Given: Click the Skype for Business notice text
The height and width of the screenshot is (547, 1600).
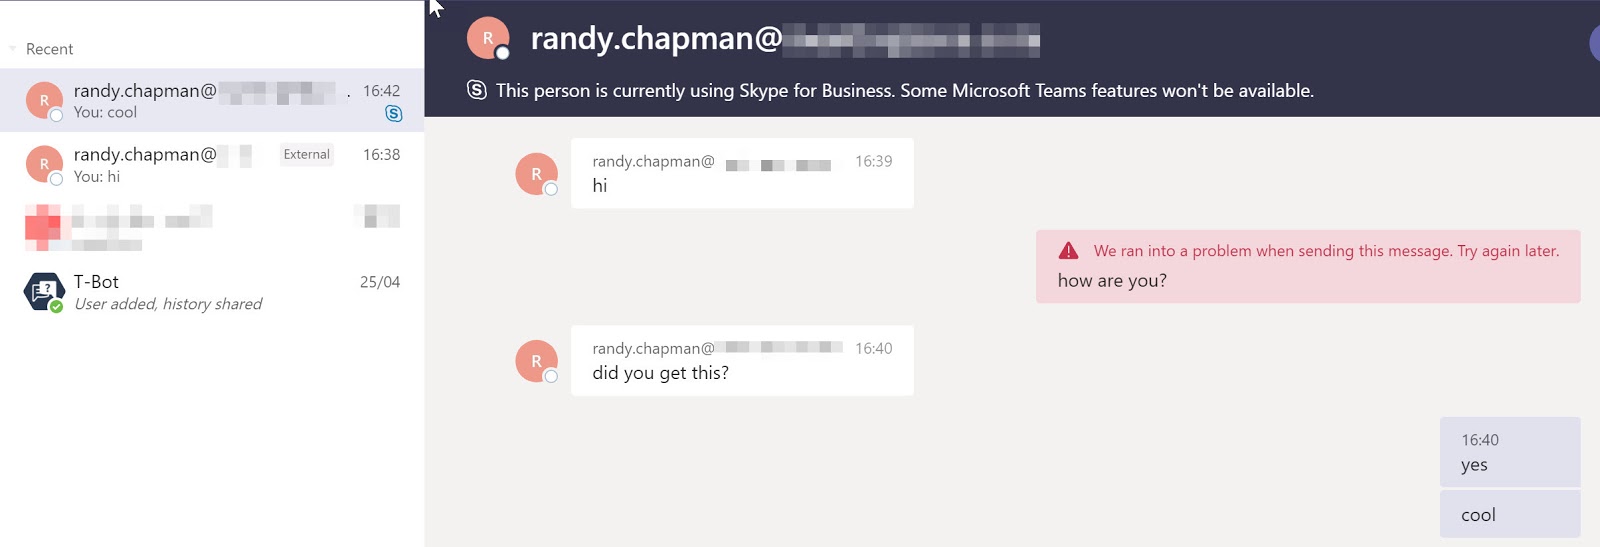Looking at the screenshot, I should coord(904,91).
